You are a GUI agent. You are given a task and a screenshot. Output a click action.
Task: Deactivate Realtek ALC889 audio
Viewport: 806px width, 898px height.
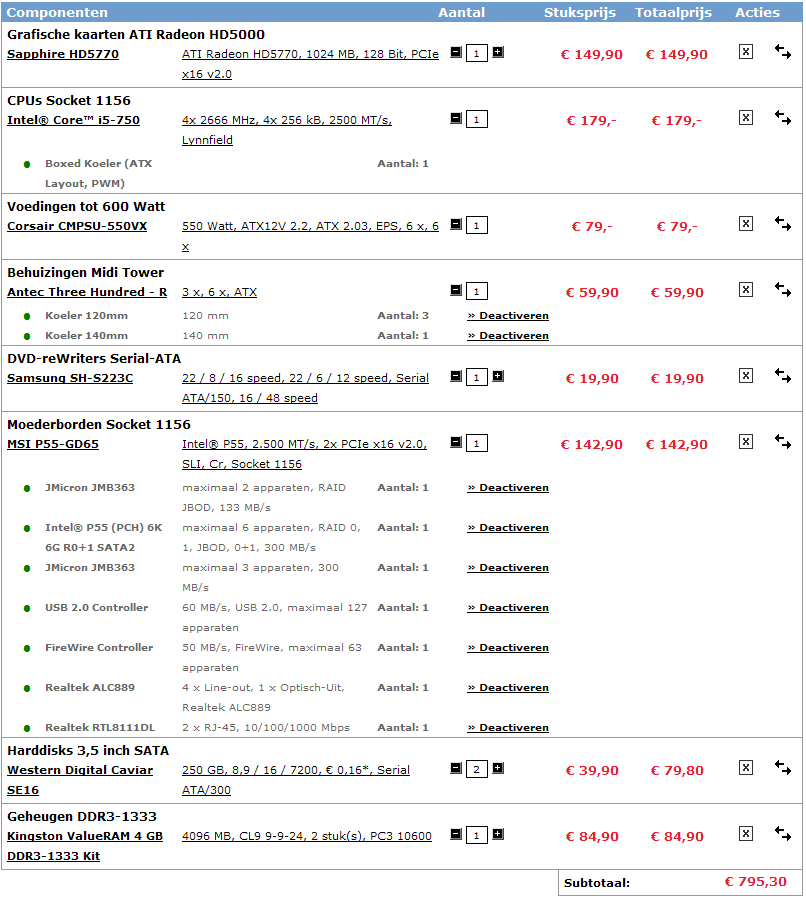click(x=508, y=688)
